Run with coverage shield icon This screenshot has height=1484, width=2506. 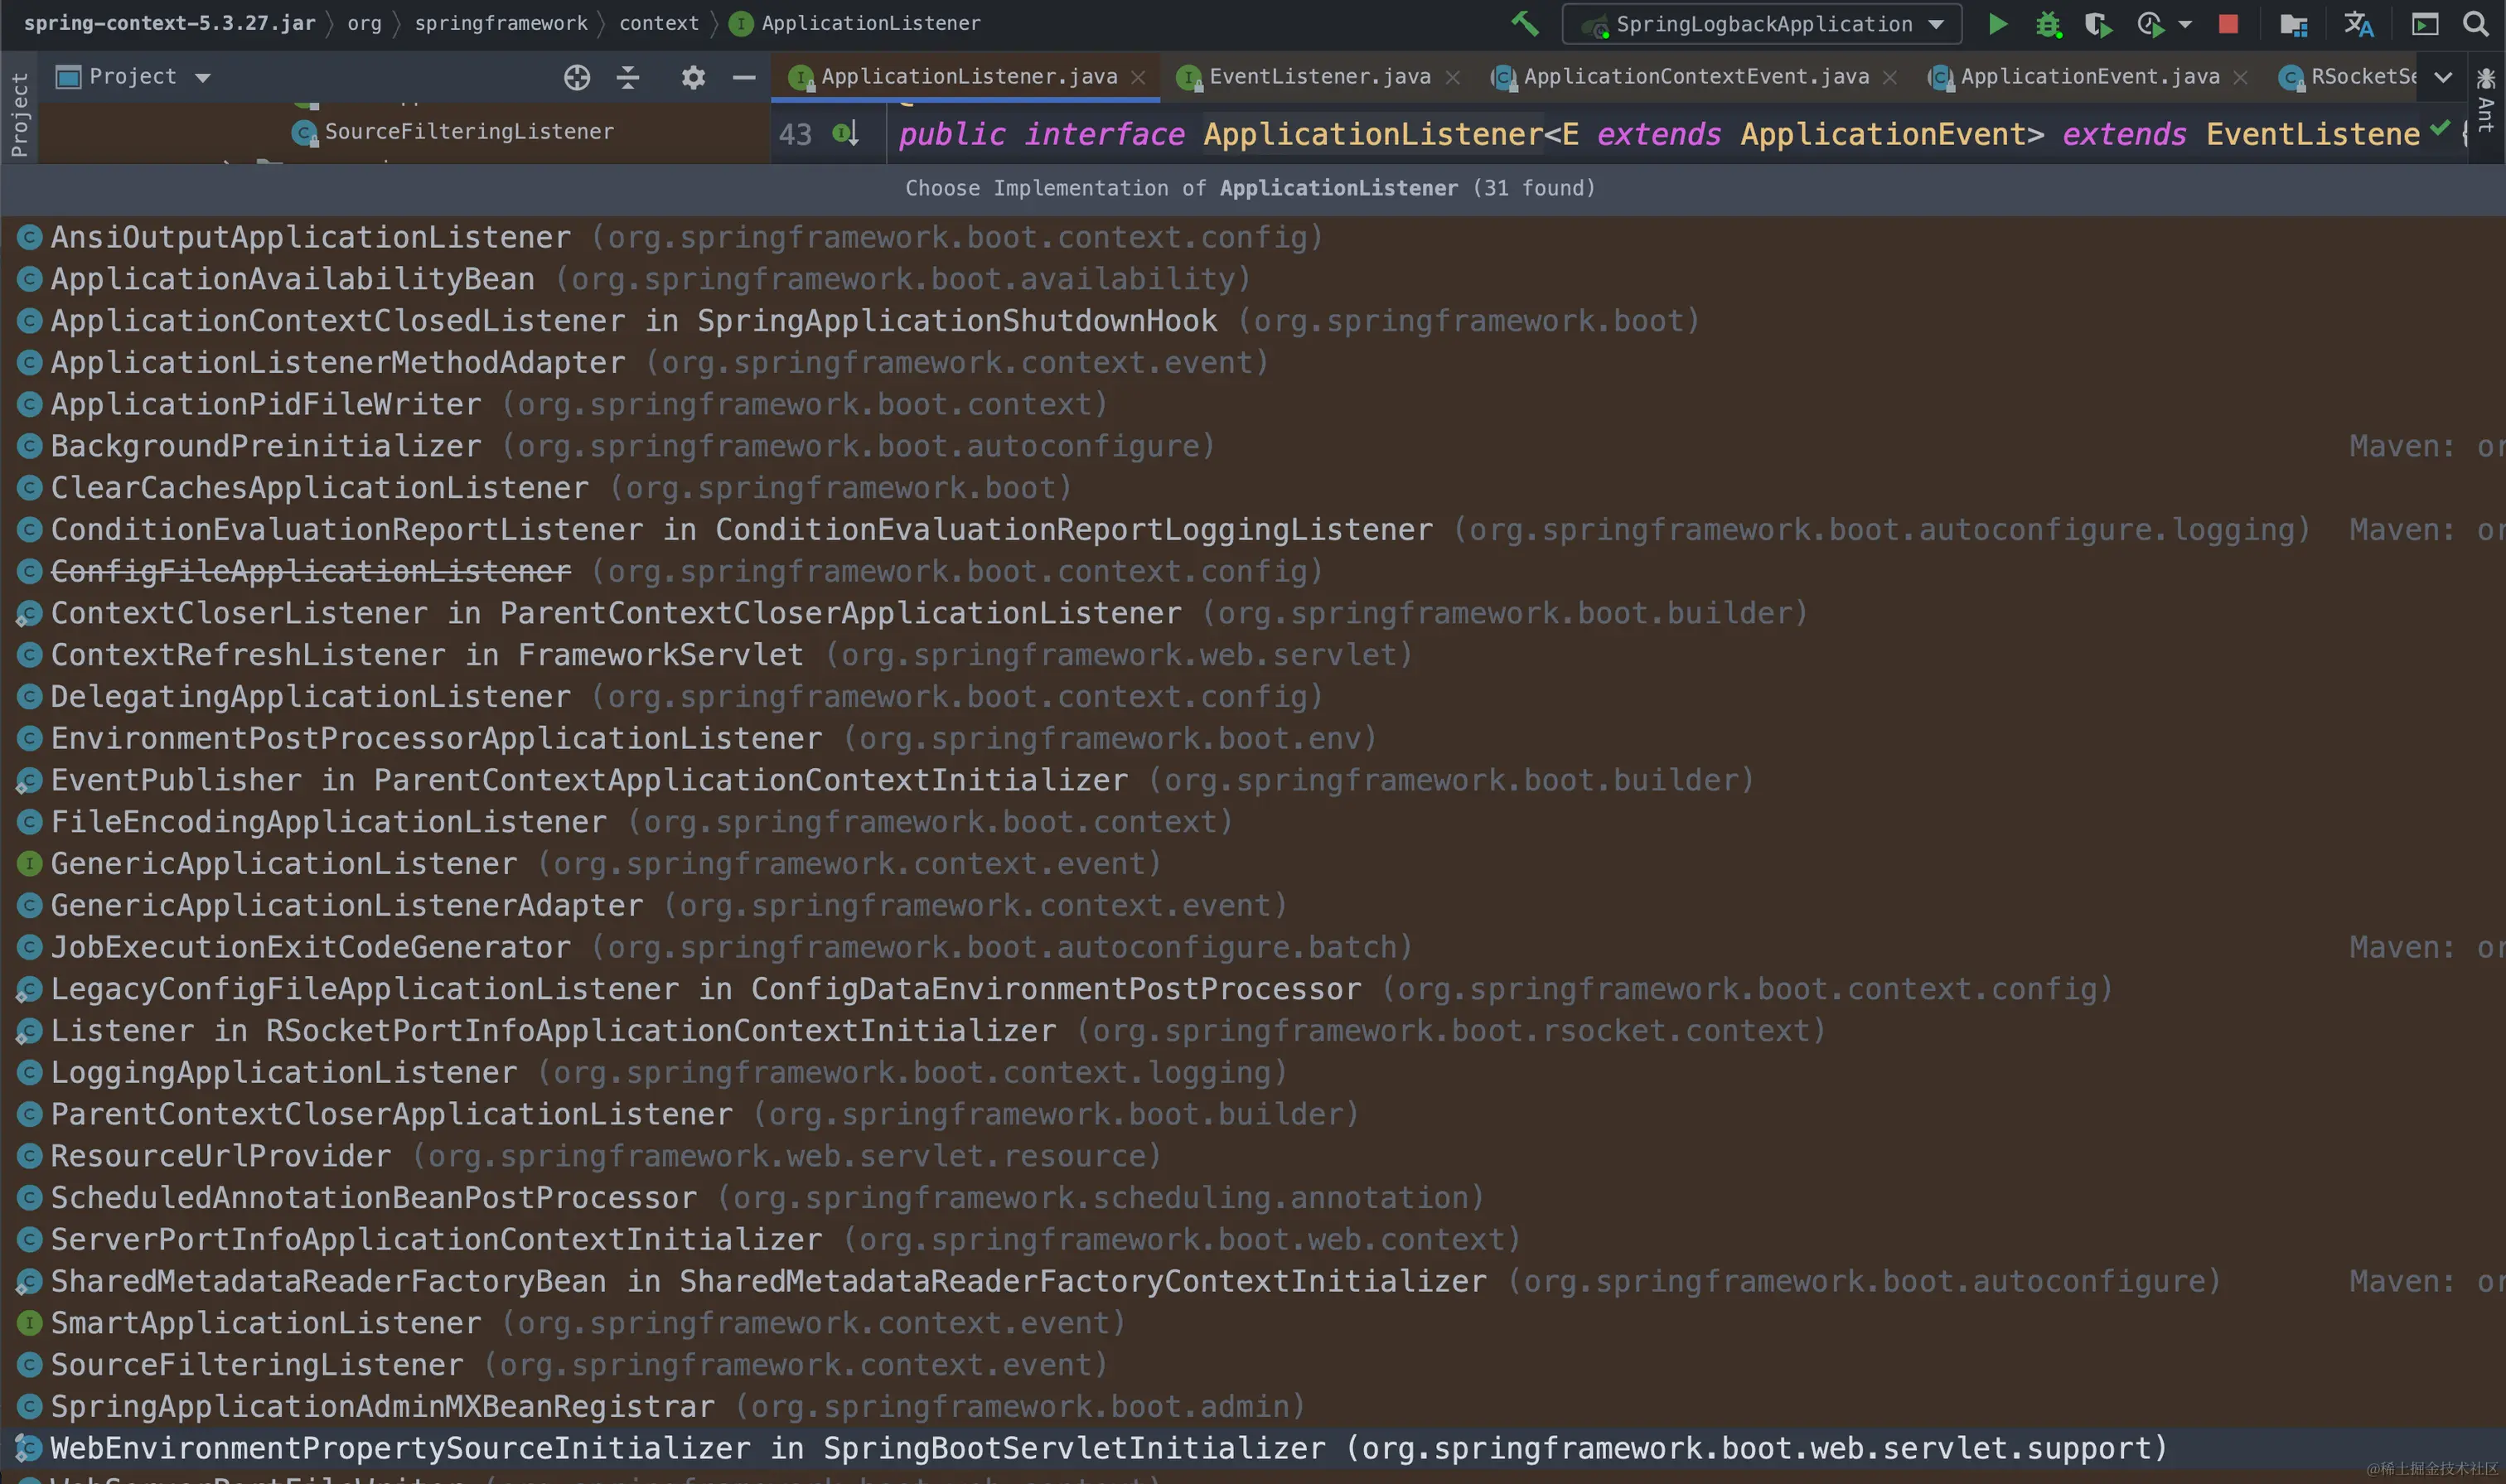click(x=2098, y=23)
